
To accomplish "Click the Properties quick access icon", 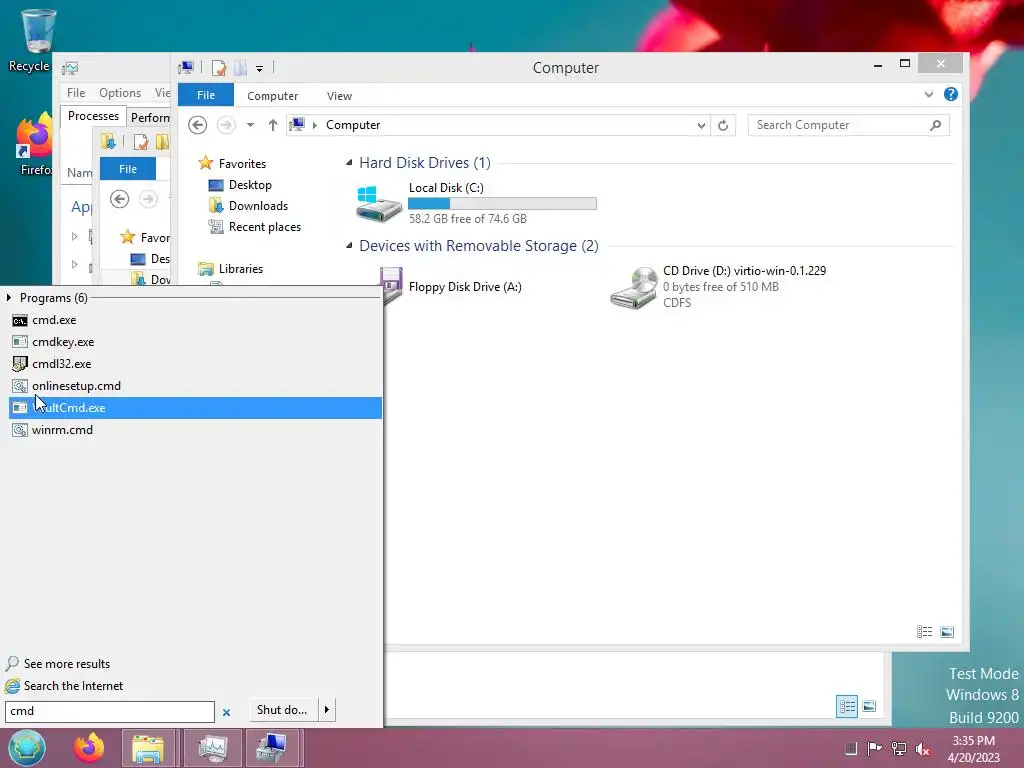I will point(219,68).
